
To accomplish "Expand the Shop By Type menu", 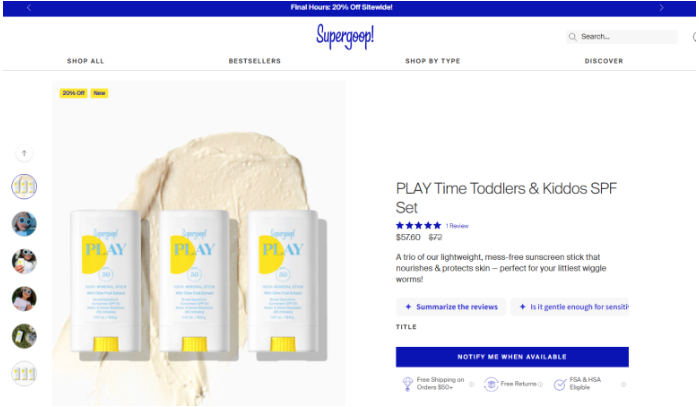I will [432, 61].
